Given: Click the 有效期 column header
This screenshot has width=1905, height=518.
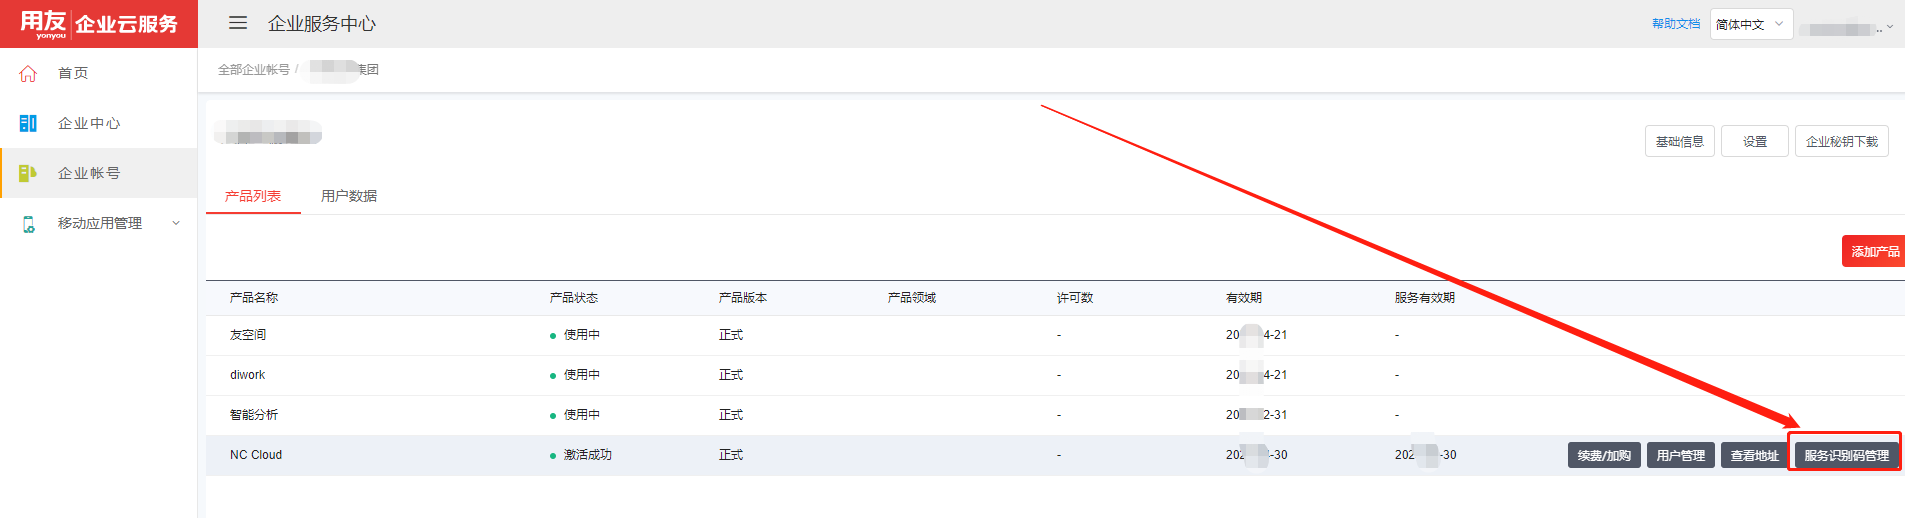Looking at the screenshot, I should pyautogui.click(x=1244, y=298).
